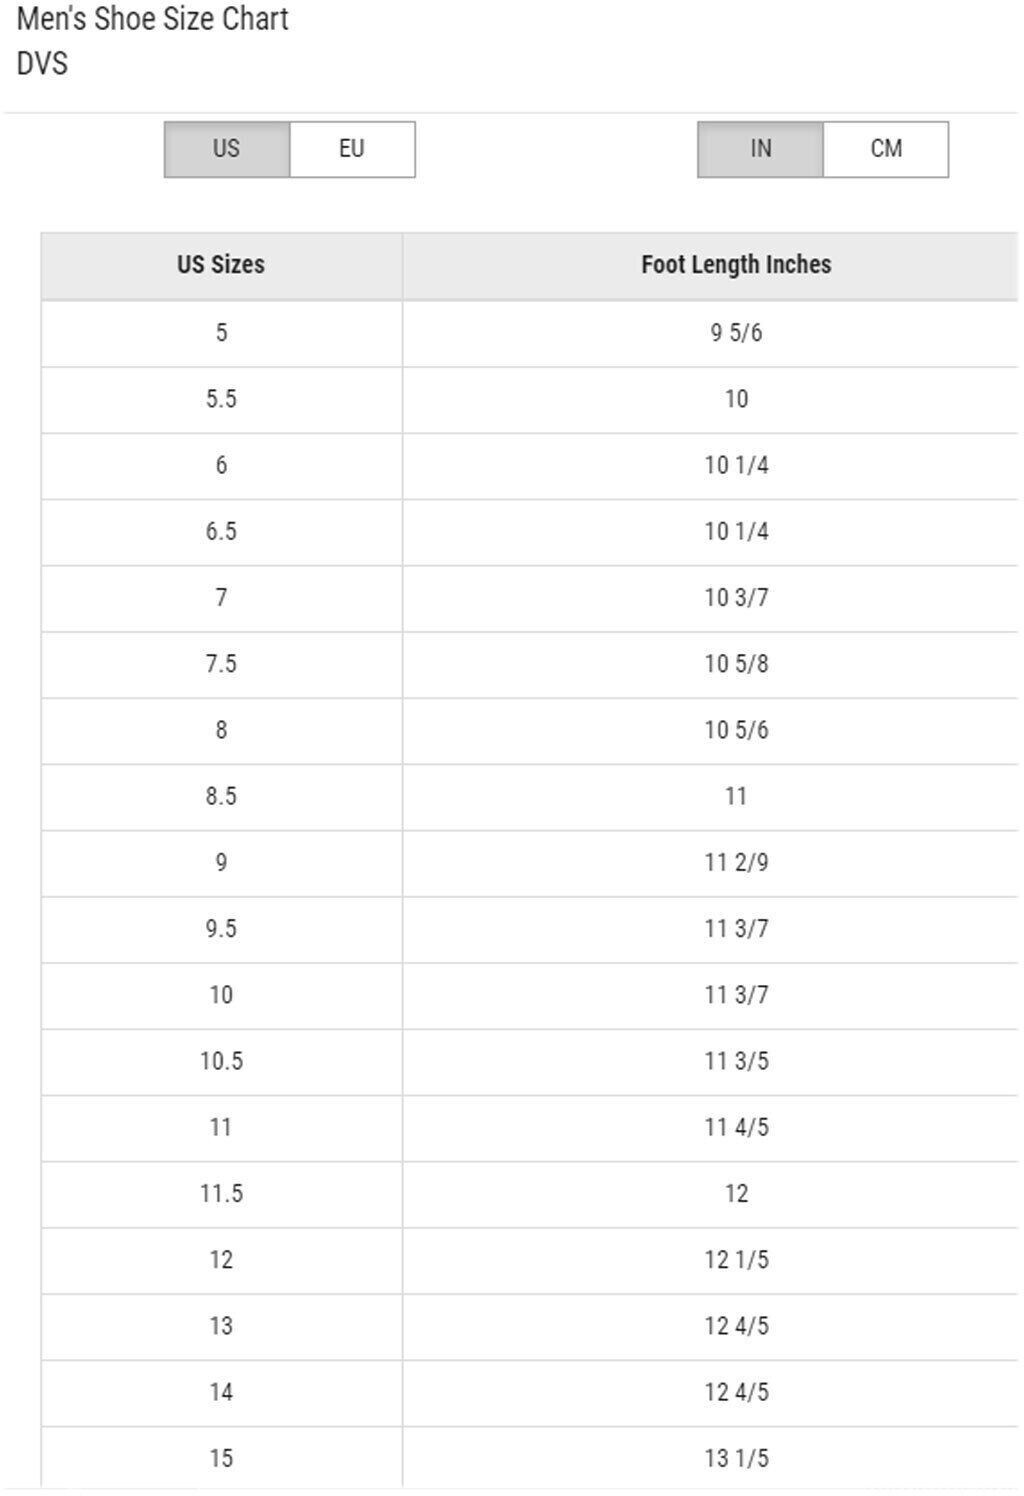This screenshot has height=1496, width=1024.
Task: Click the 10 5/8 foot length value
Action: click(736, 664)
